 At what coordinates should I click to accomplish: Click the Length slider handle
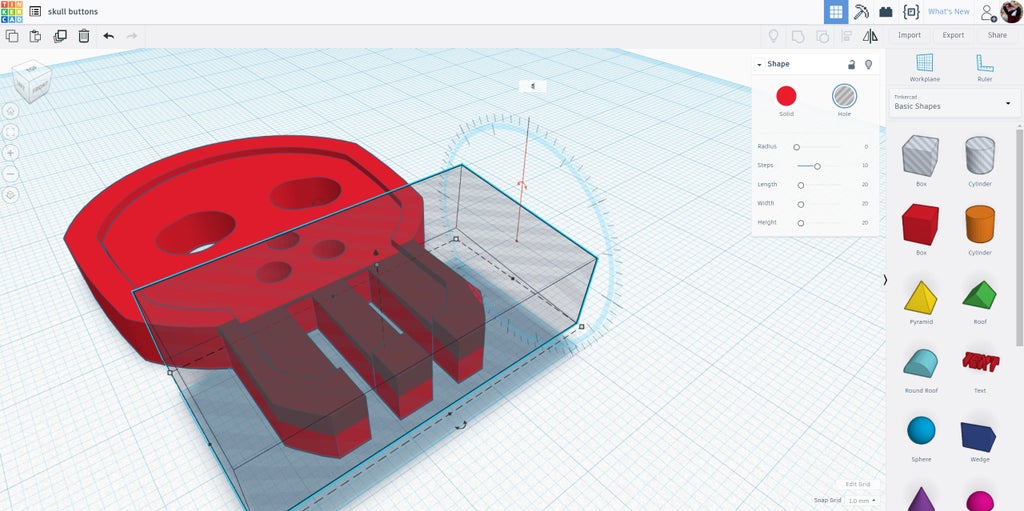click(800, 185)
